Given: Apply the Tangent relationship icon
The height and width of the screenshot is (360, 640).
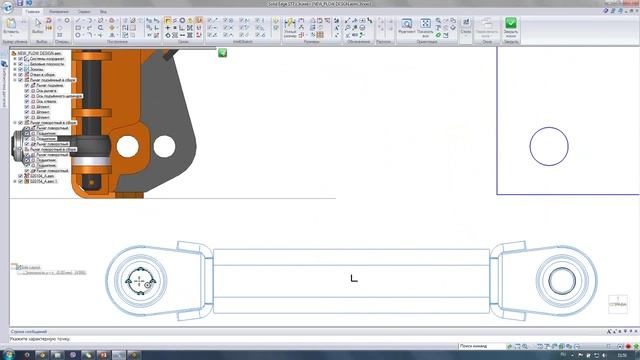Looking at the screenshot, I should click(x=167, y=36).
